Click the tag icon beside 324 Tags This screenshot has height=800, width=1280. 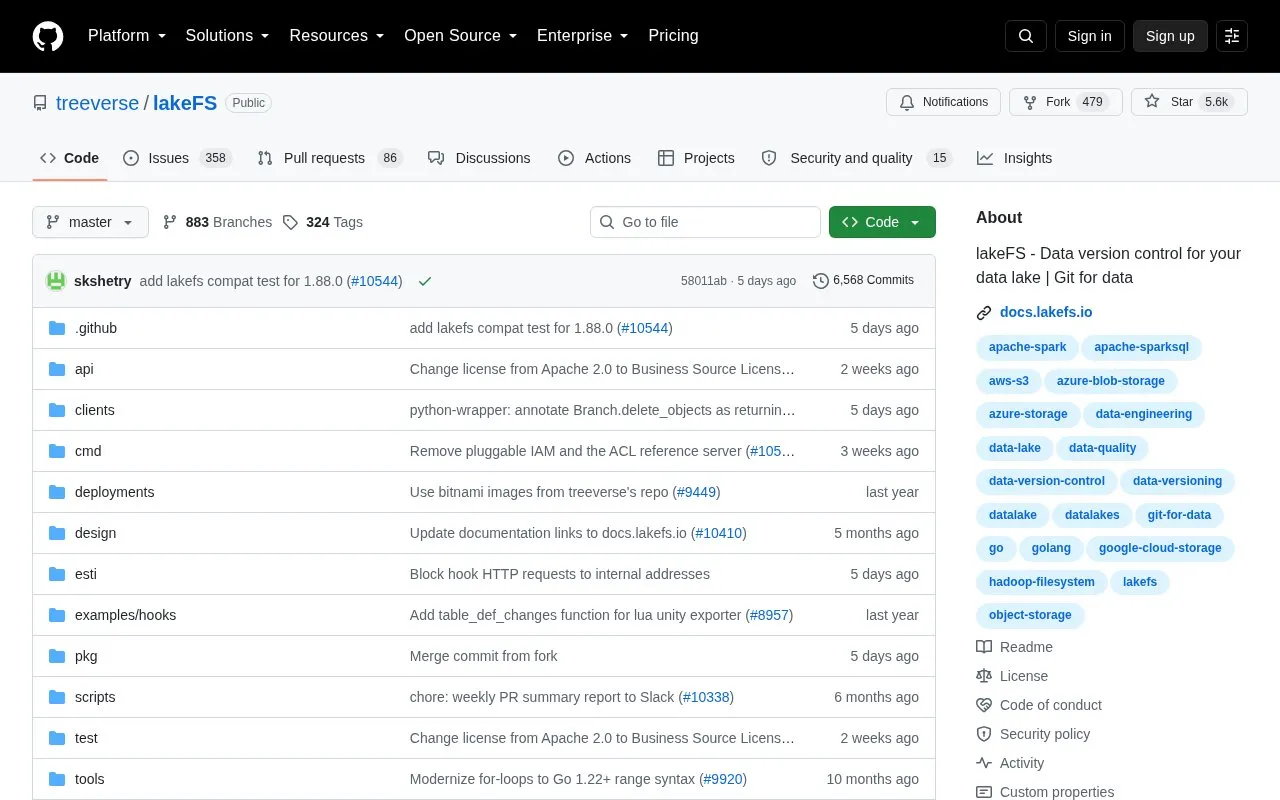(290, 222)
